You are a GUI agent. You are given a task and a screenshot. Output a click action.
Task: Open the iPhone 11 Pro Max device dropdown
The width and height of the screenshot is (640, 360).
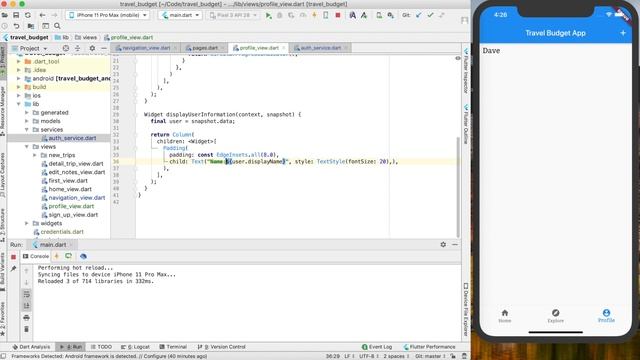[108, 15]
